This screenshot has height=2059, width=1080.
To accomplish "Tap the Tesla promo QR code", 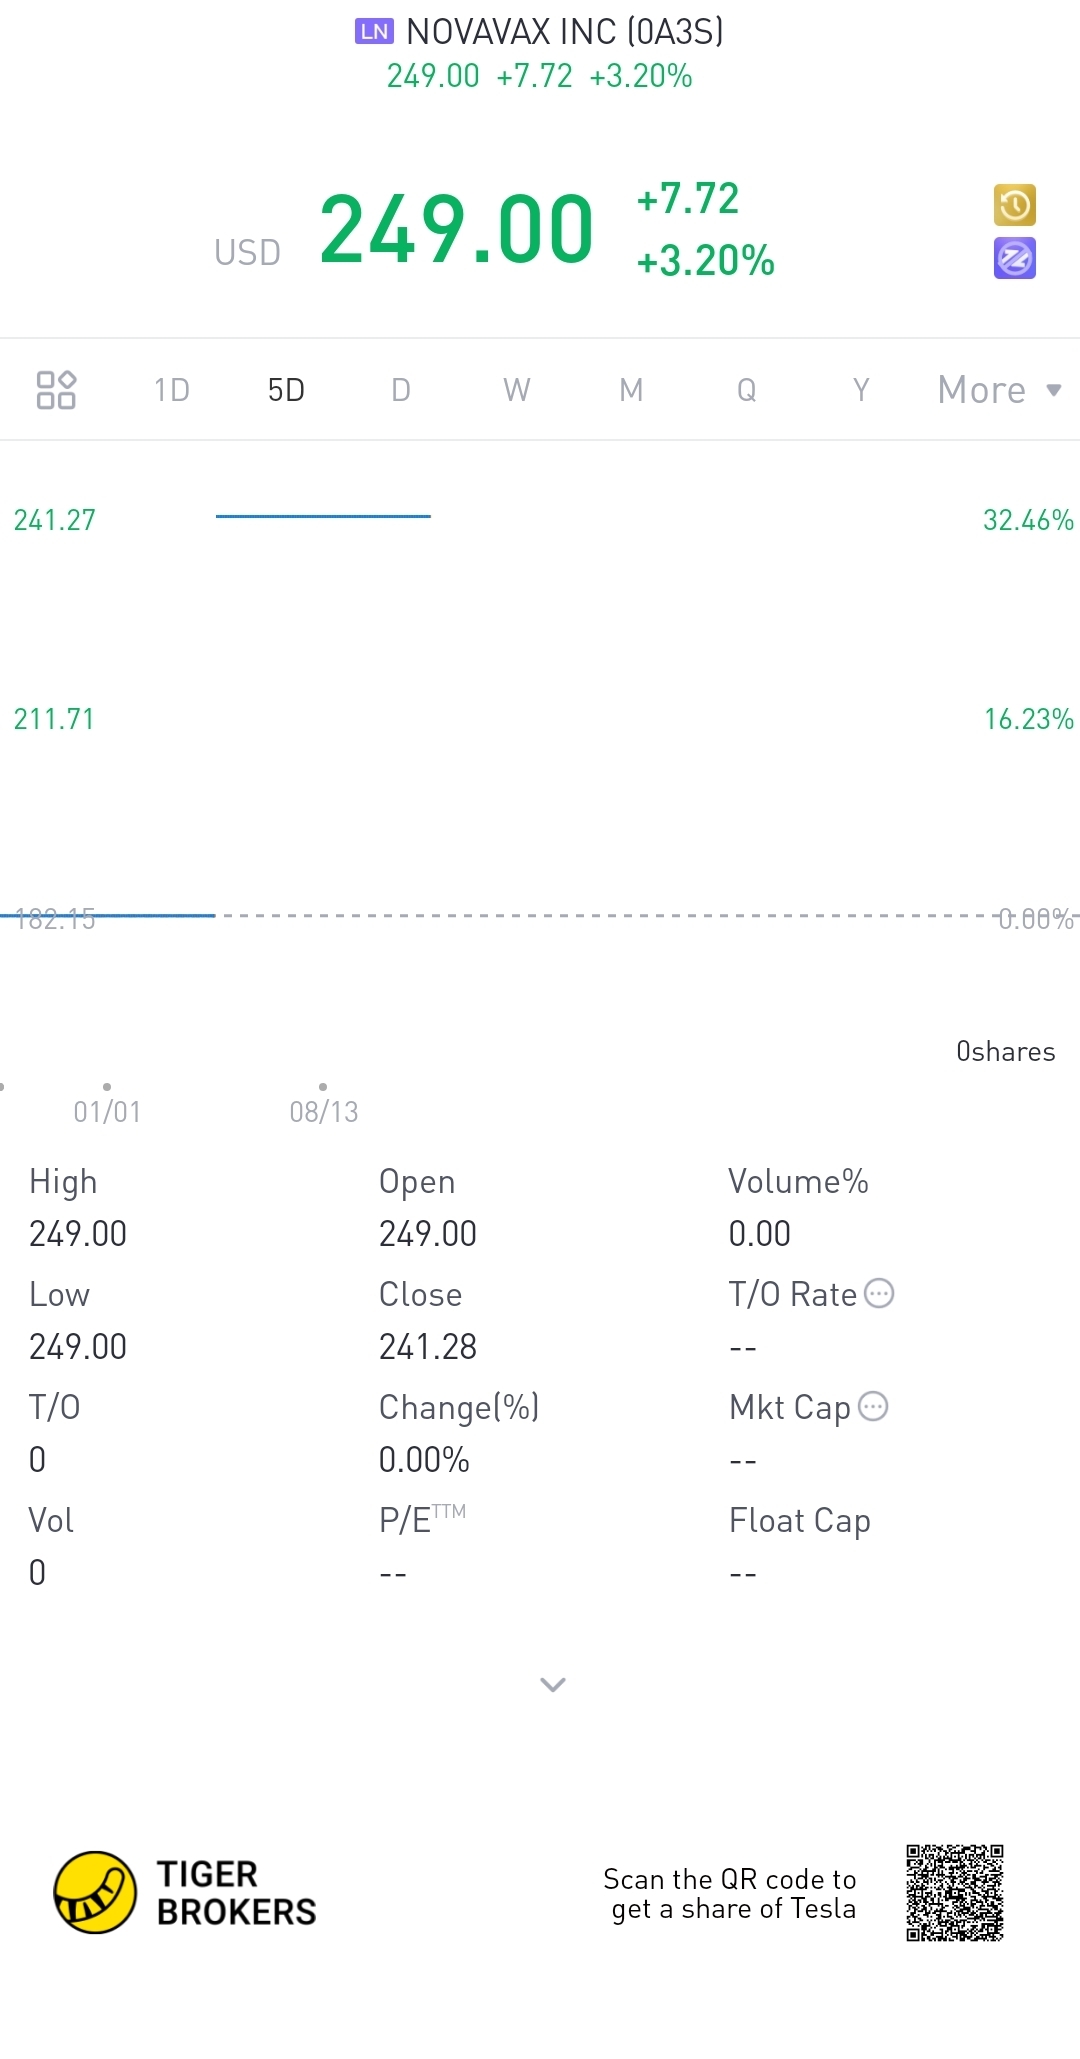I will [x=955, y=1893].
